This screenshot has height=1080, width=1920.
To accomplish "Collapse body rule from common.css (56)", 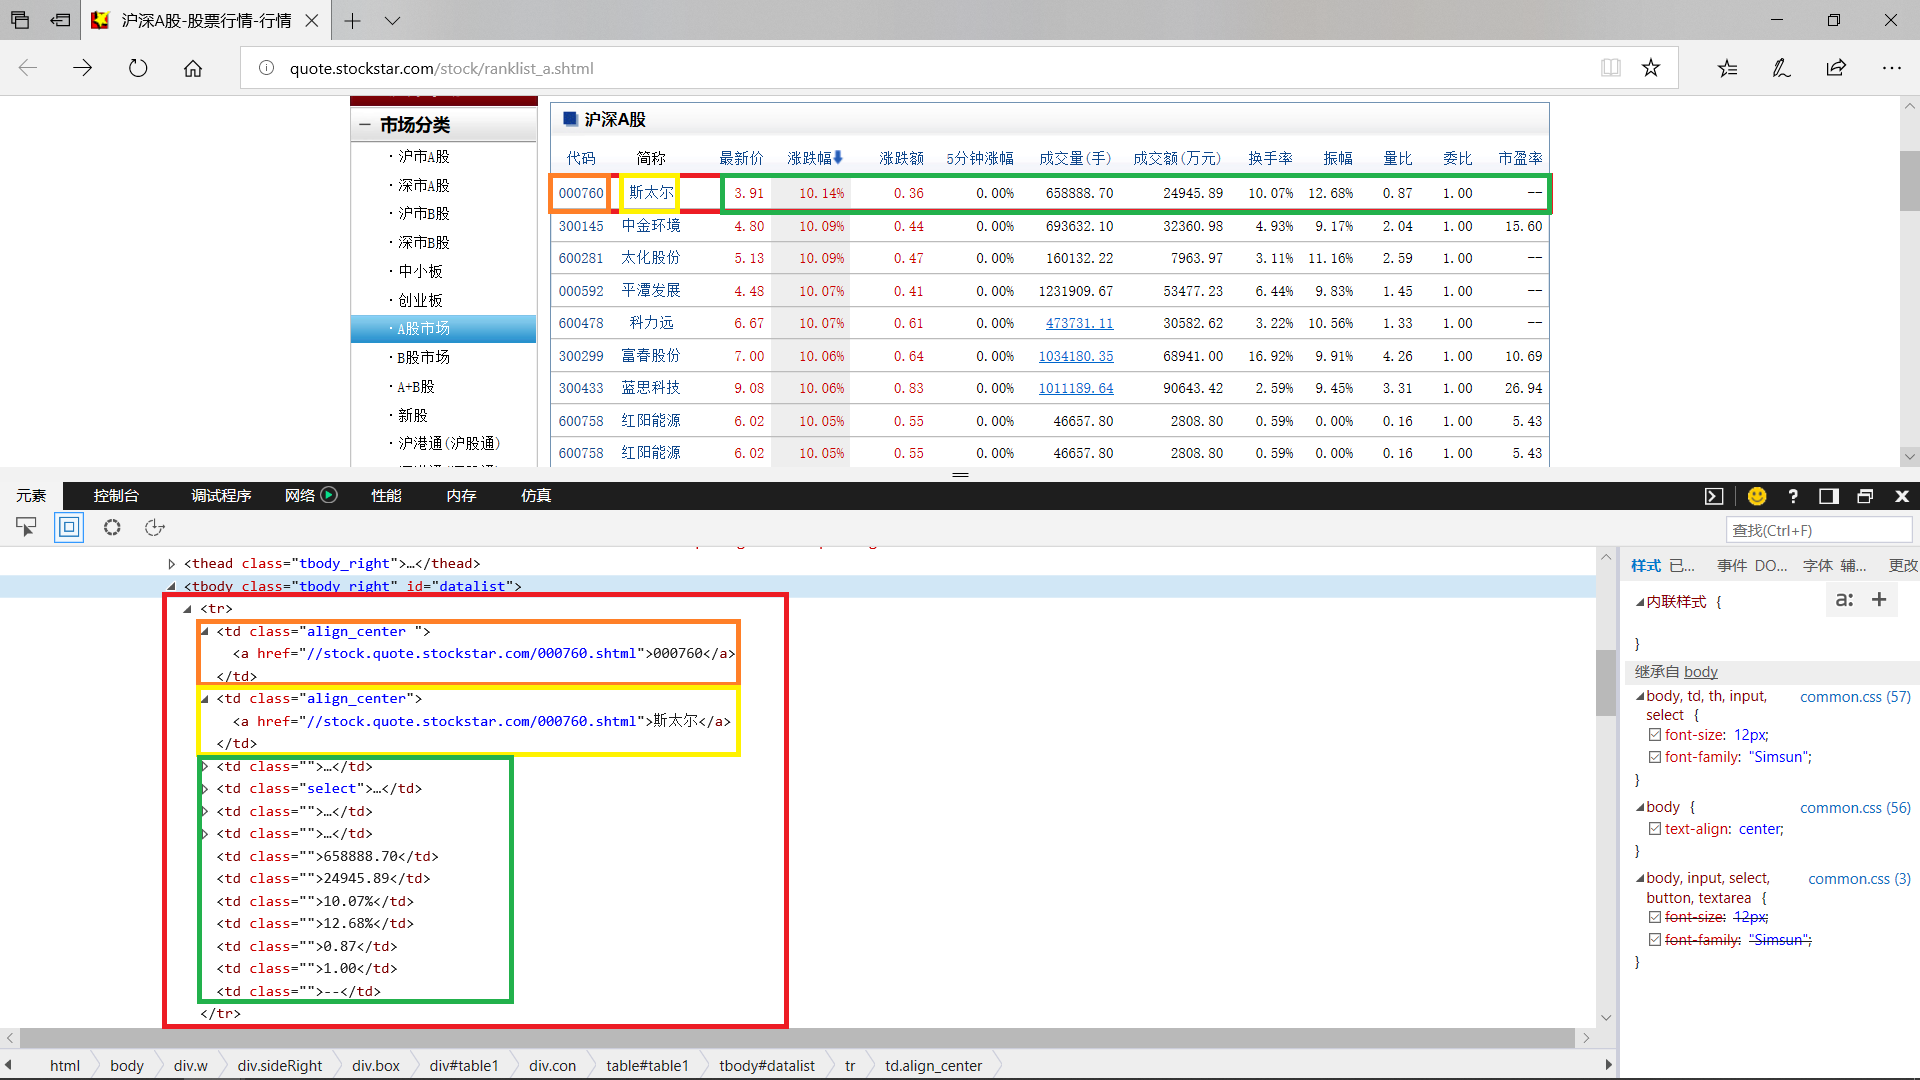I will click(x=1640, y=807).
